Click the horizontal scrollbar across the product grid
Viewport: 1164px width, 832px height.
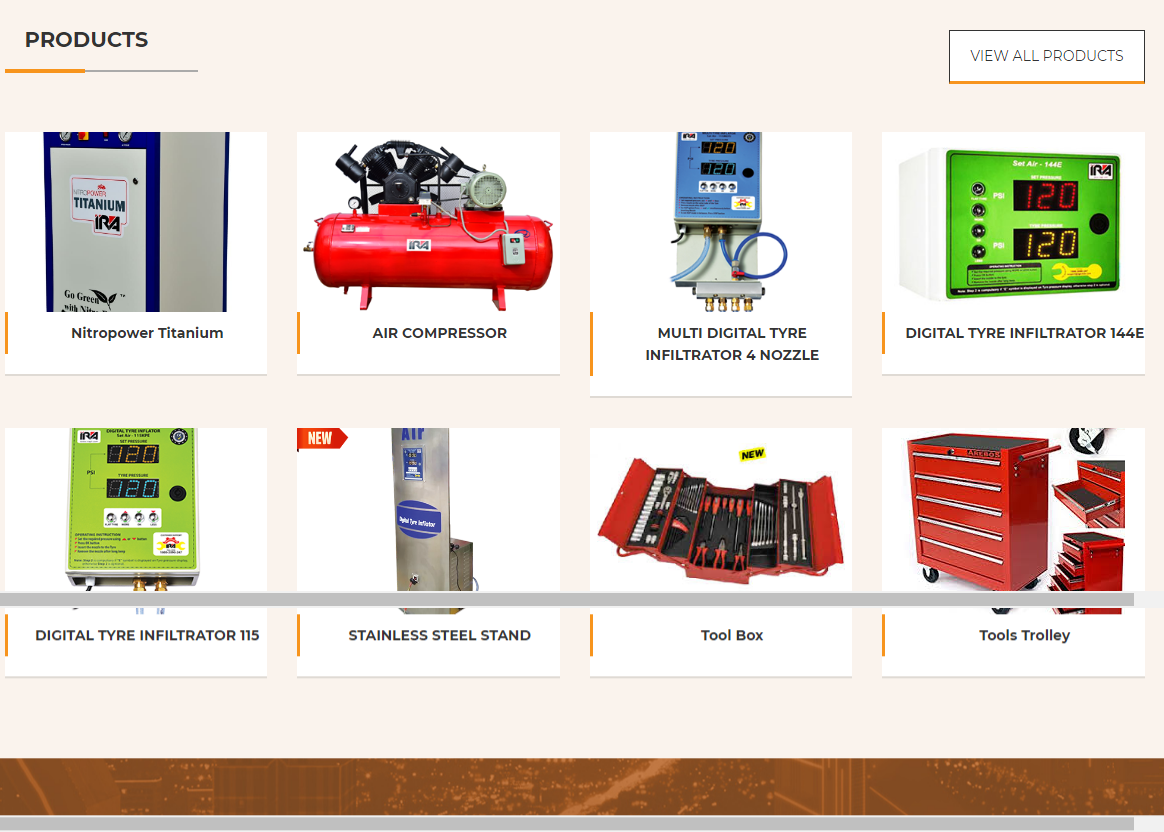(x=566, y=600)
